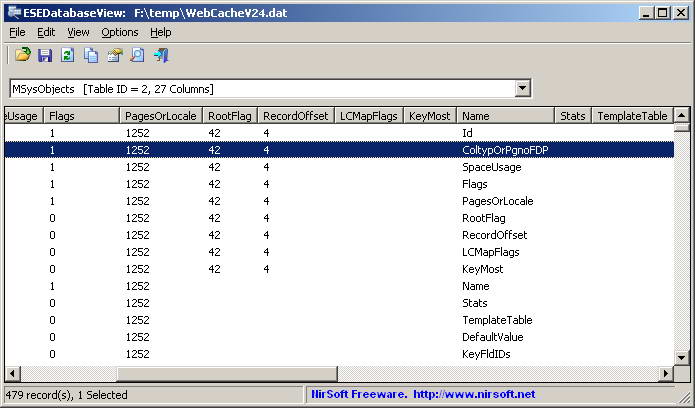This screenshot has width=695, height=408.
Task: Sort by RootFlag column header
Action: tap(230, 116)
